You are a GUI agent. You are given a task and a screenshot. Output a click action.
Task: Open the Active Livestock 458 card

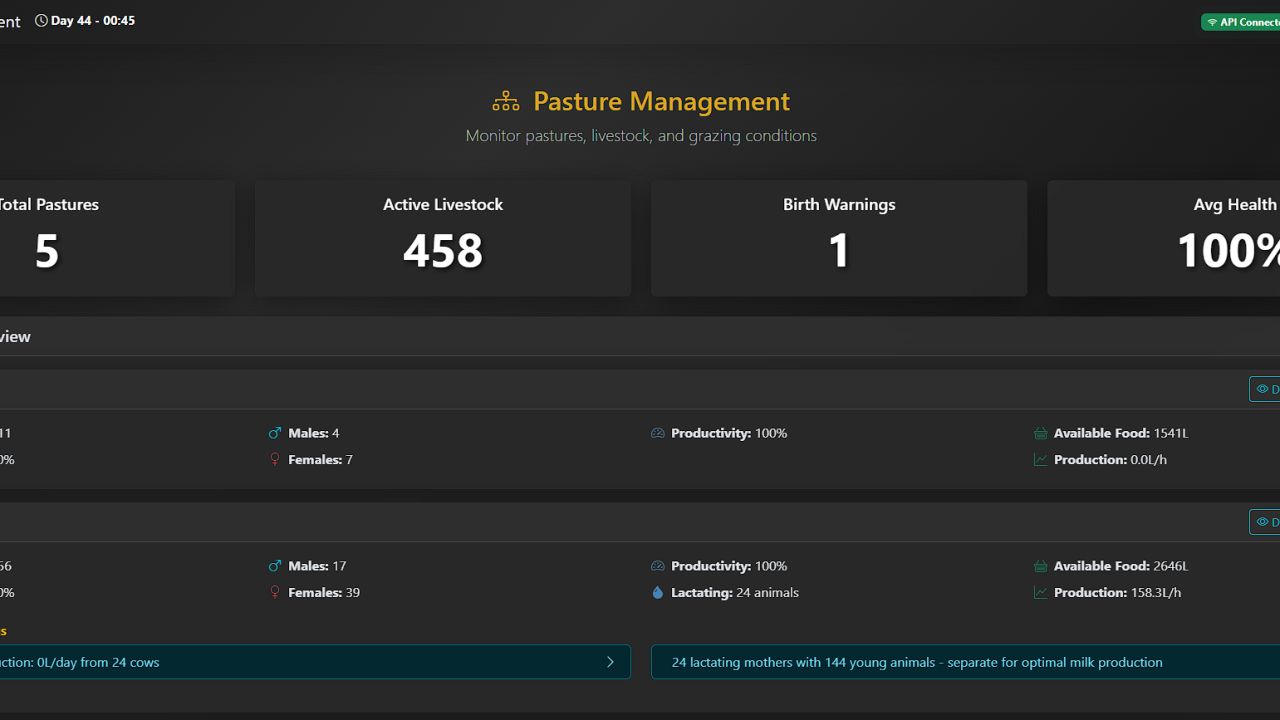pos(443,238)
